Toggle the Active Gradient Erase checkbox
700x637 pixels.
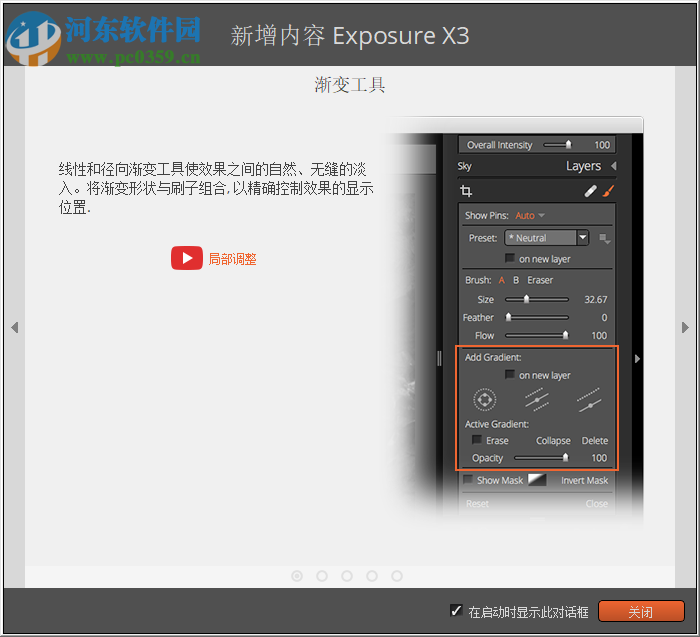477,440
